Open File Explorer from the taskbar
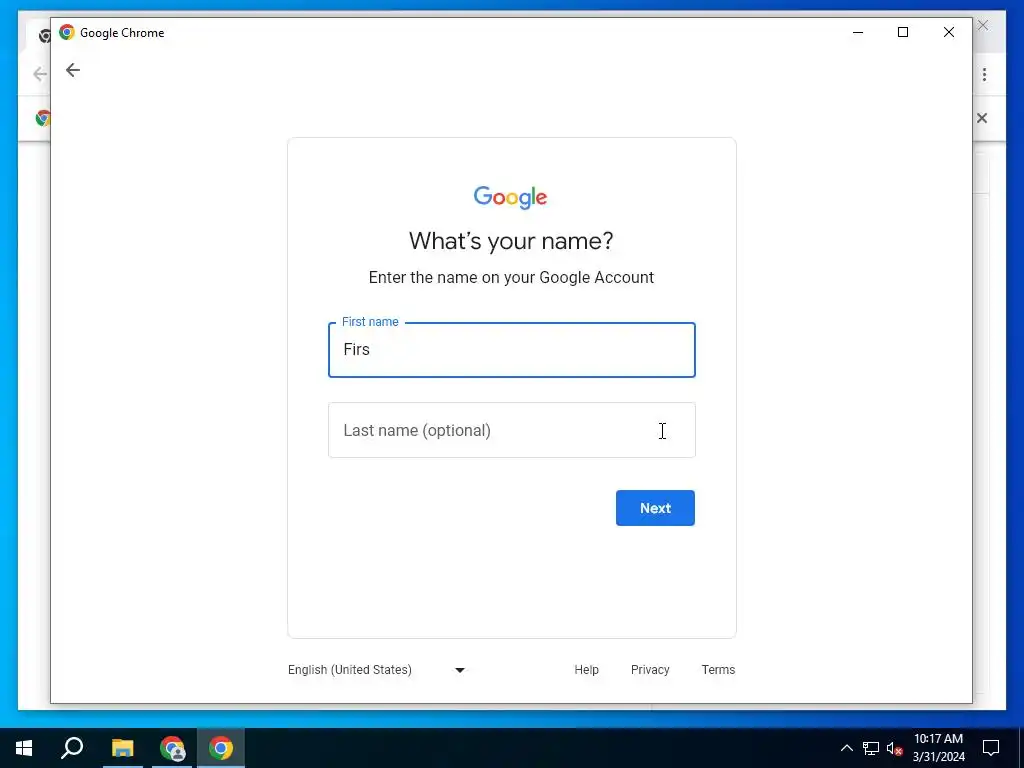The height and width of the screenshot is (768, 1024). tap(122, 748)
